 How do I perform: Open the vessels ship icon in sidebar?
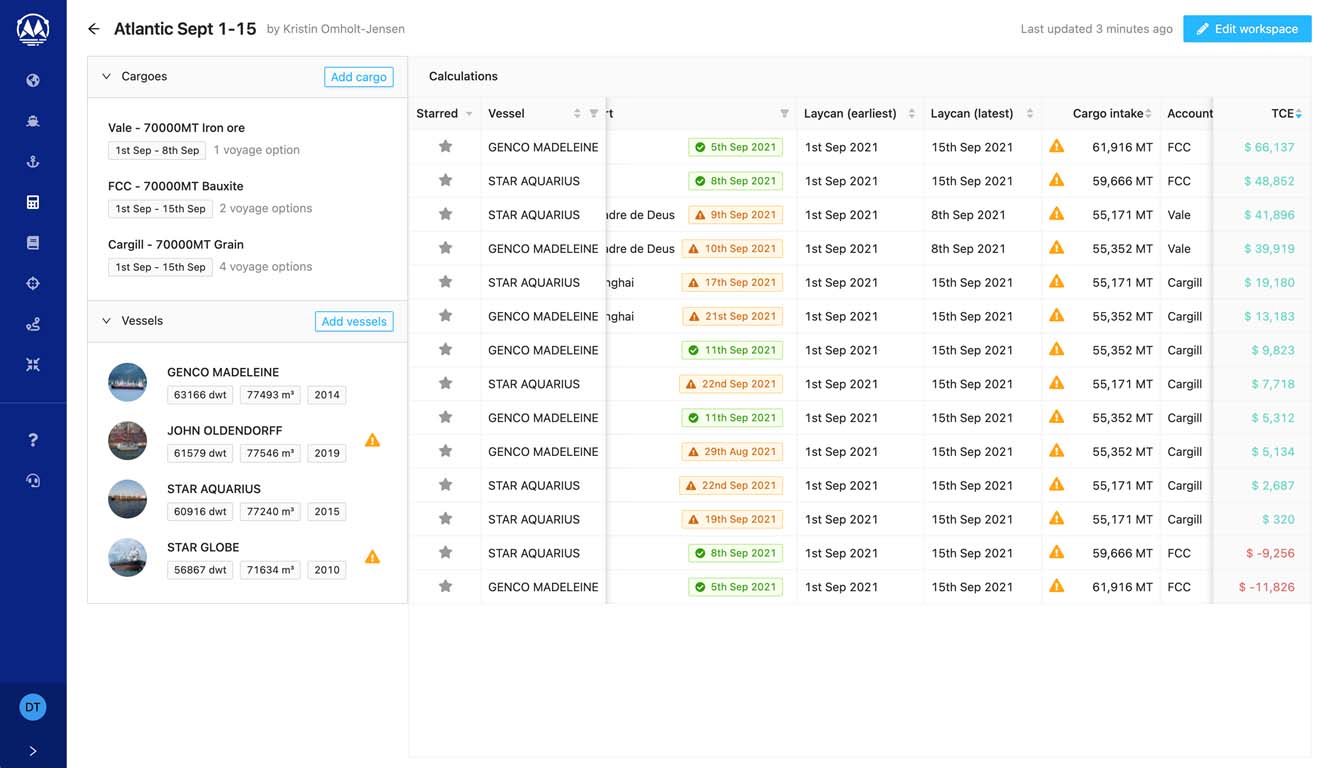(x=33, y=121)
